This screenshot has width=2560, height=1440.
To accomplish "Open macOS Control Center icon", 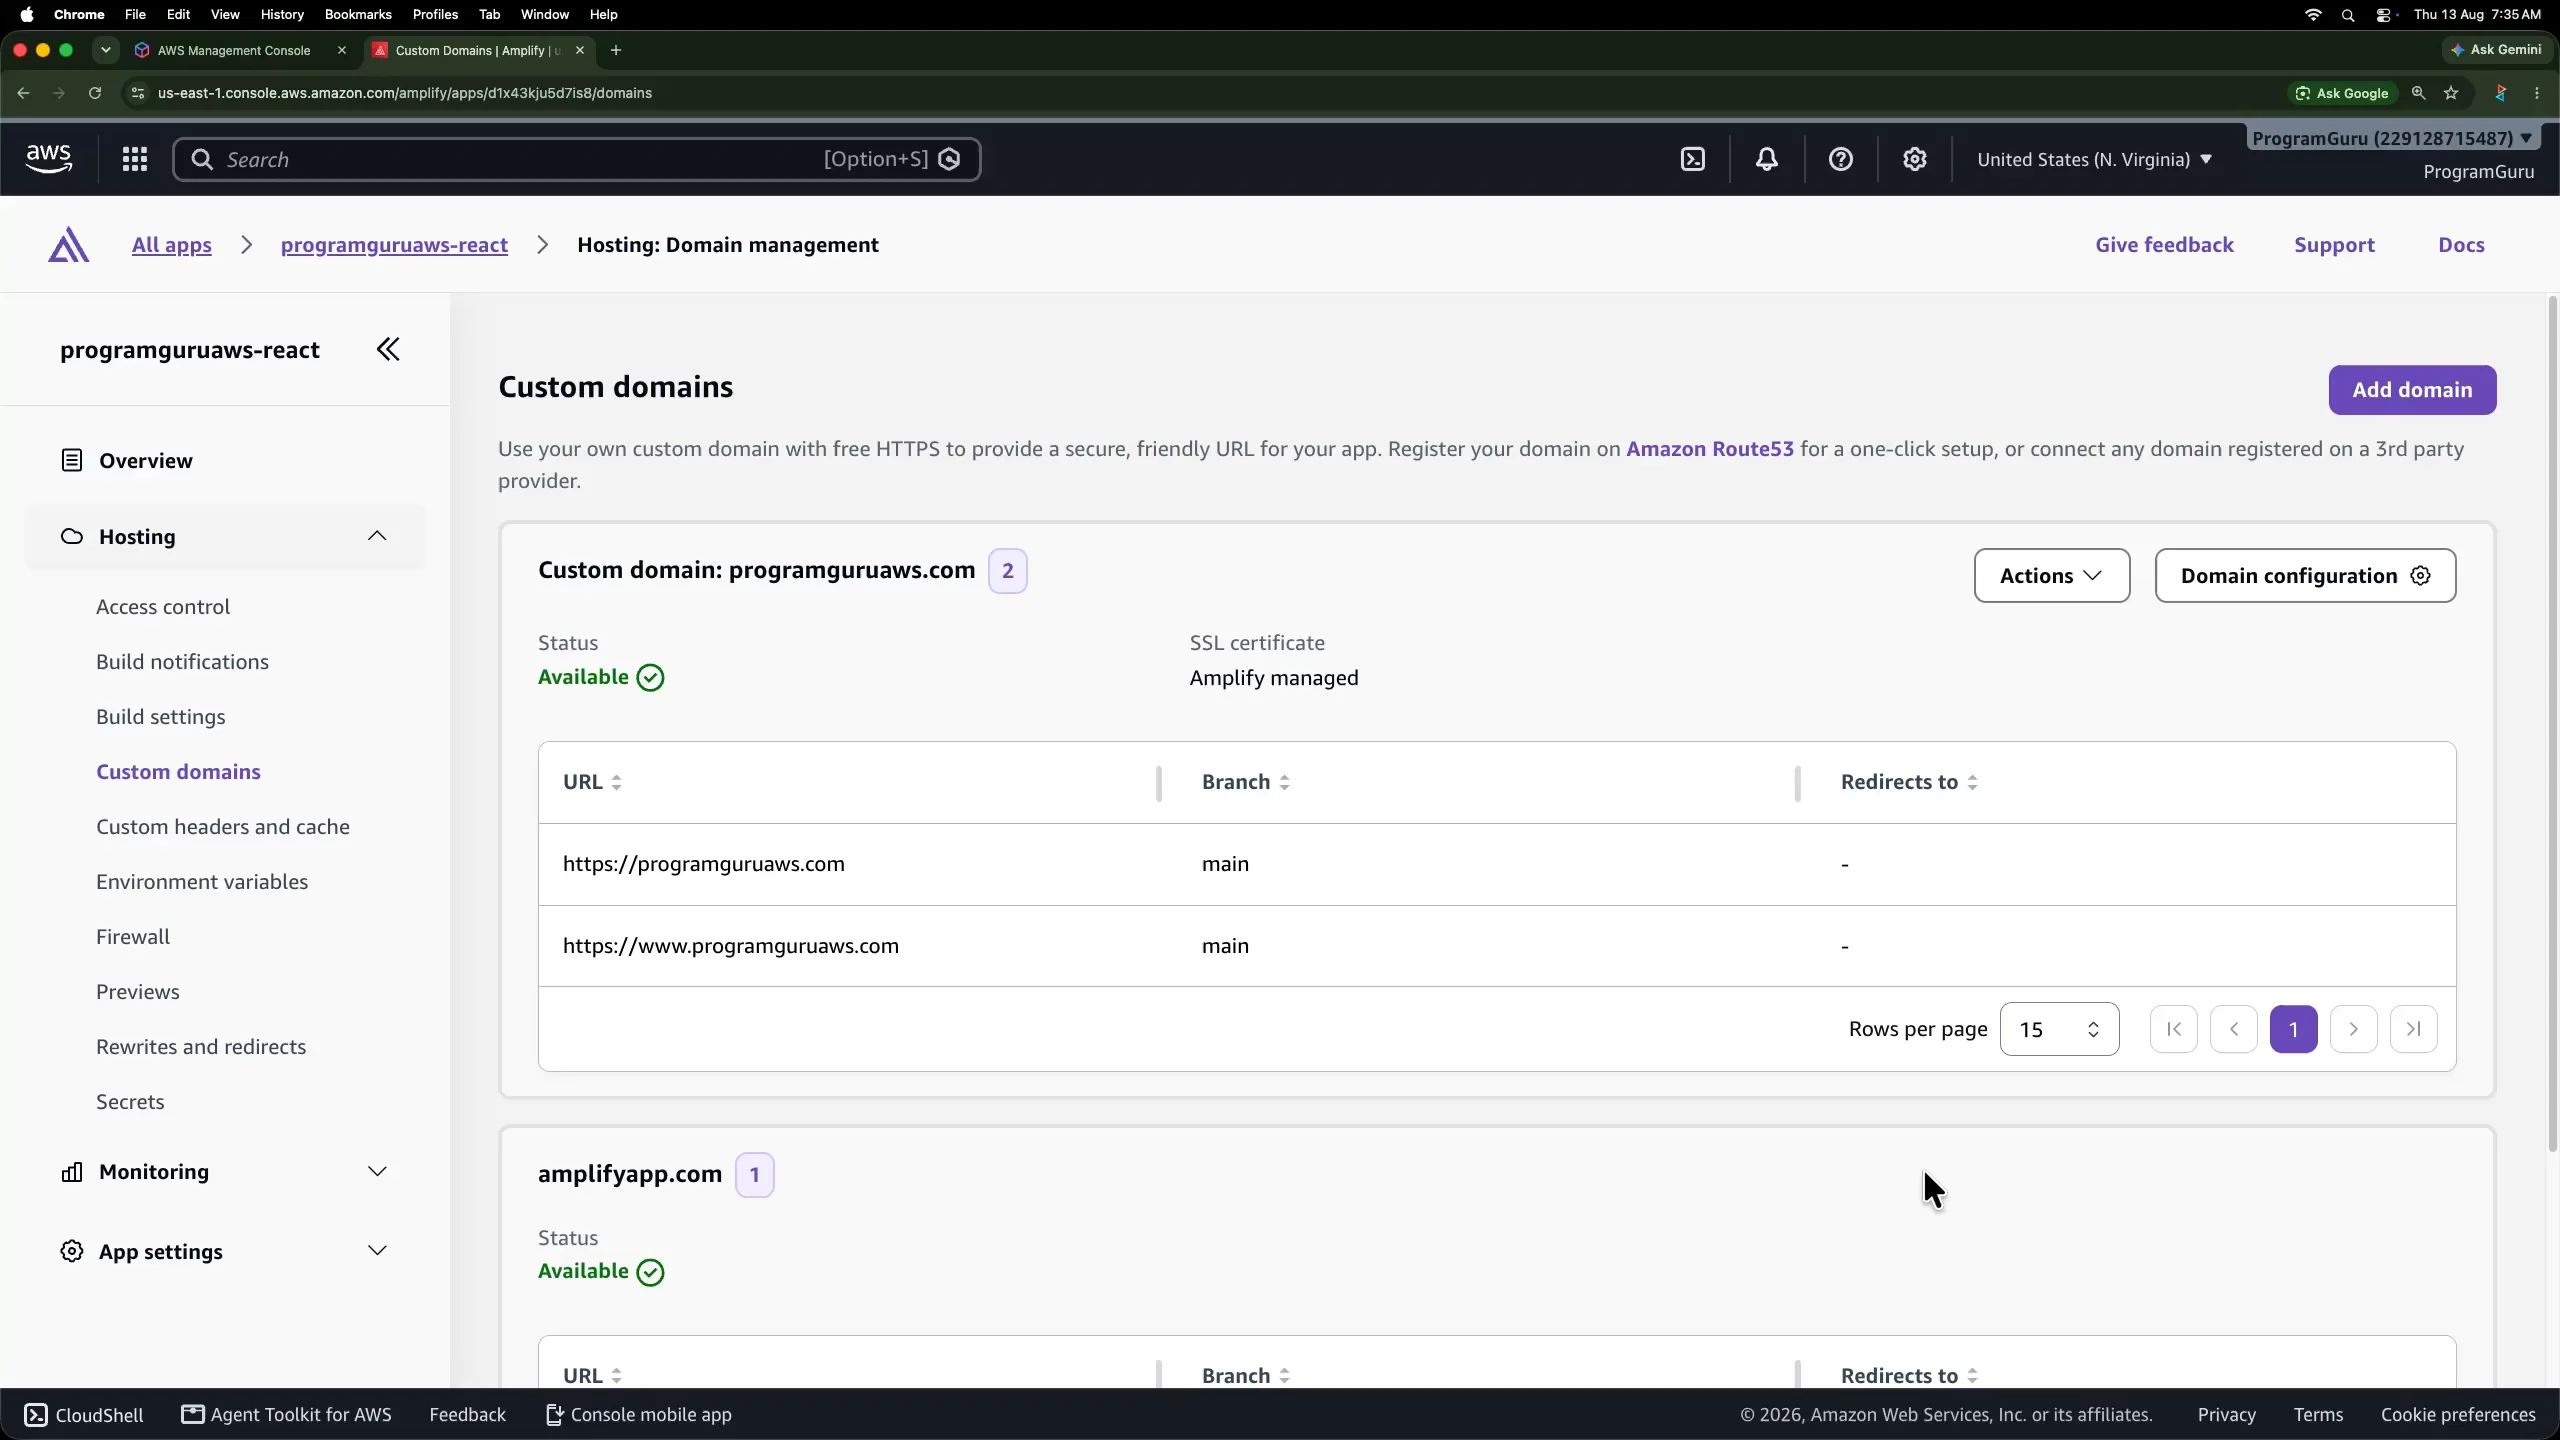I will pyautogui.click(x=2384, y=15).
